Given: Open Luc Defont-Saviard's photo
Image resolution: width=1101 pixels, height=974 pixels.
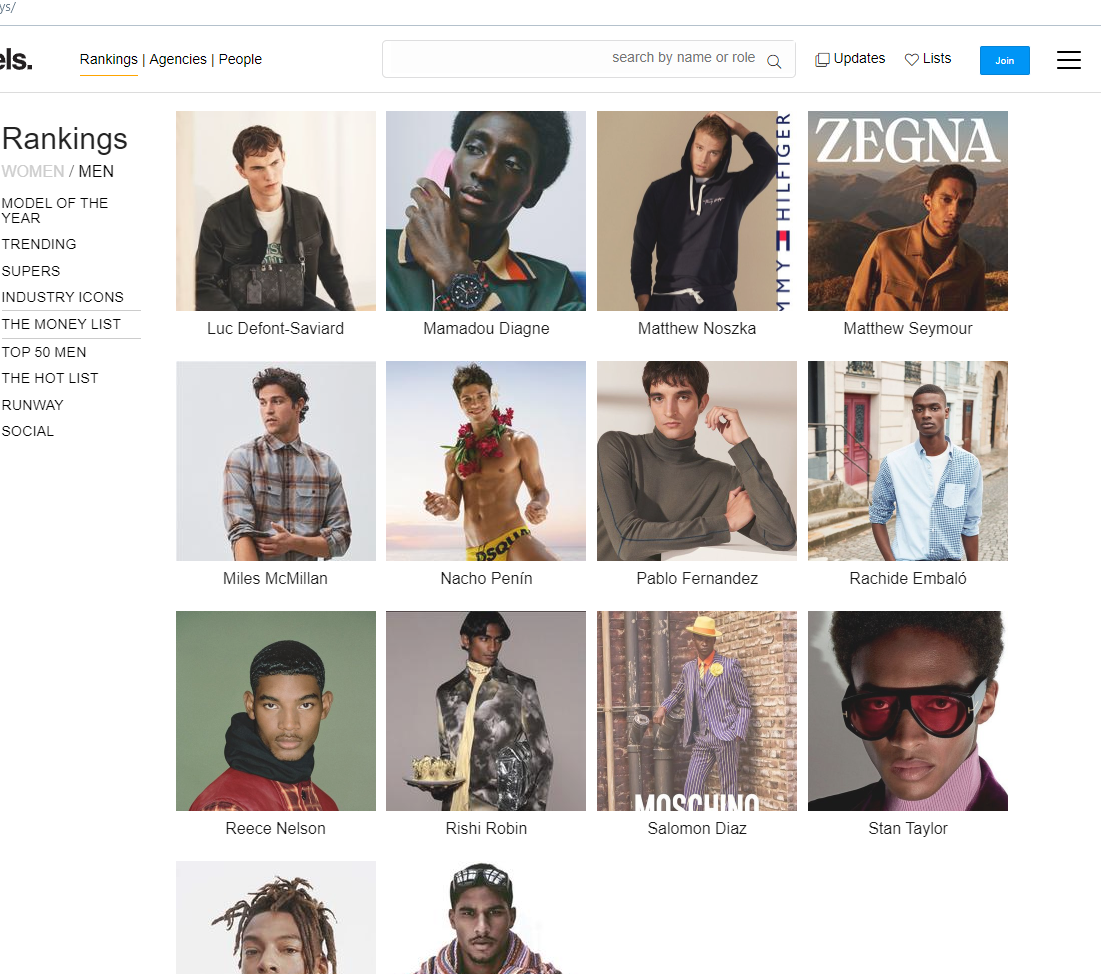Looking at the screenshot, I should pyautogui.click(x=275, y=211).
